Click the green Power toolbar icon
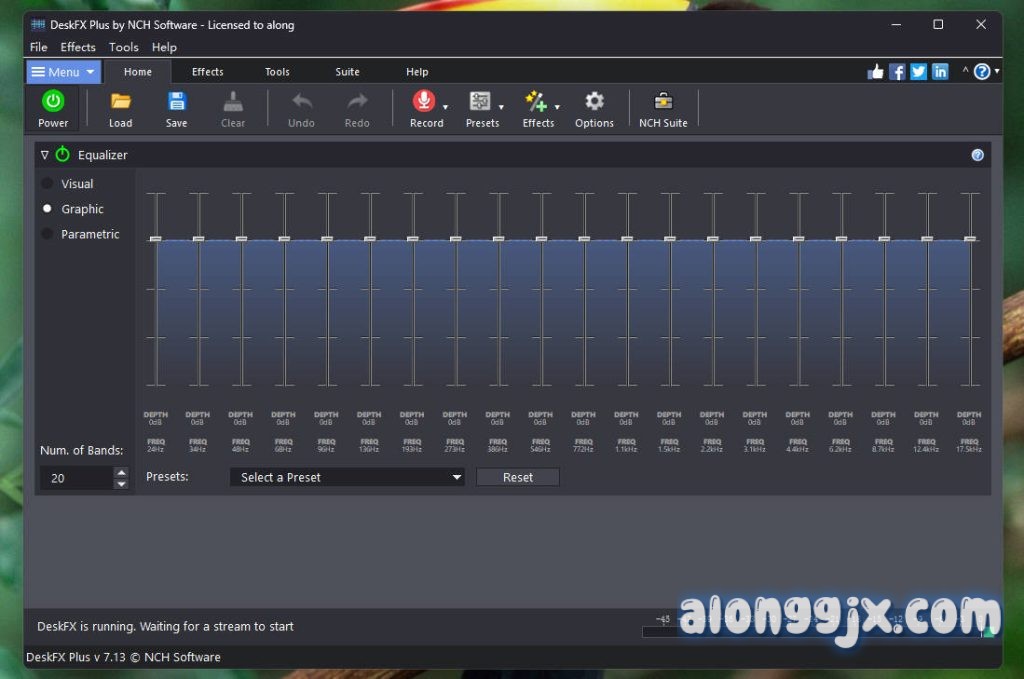 click(53, 101)
